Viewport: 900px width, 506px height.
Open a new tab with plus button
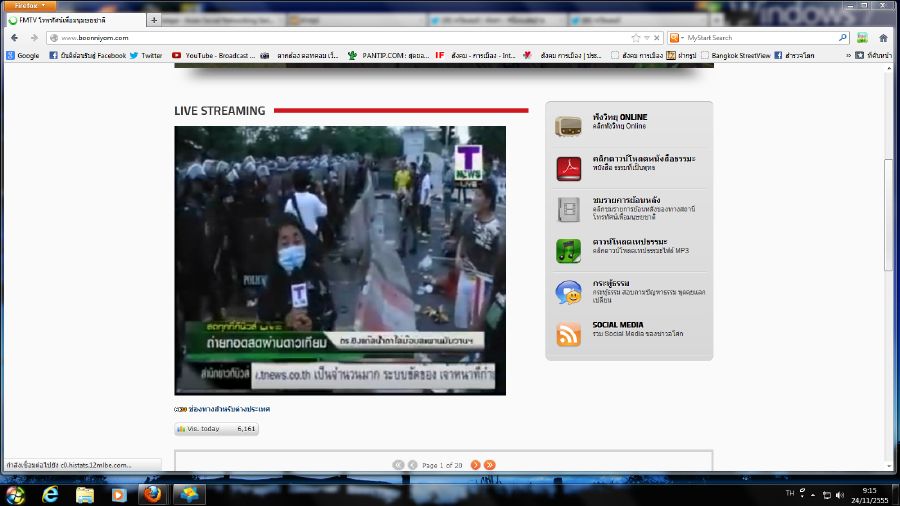tap(154, 20)
